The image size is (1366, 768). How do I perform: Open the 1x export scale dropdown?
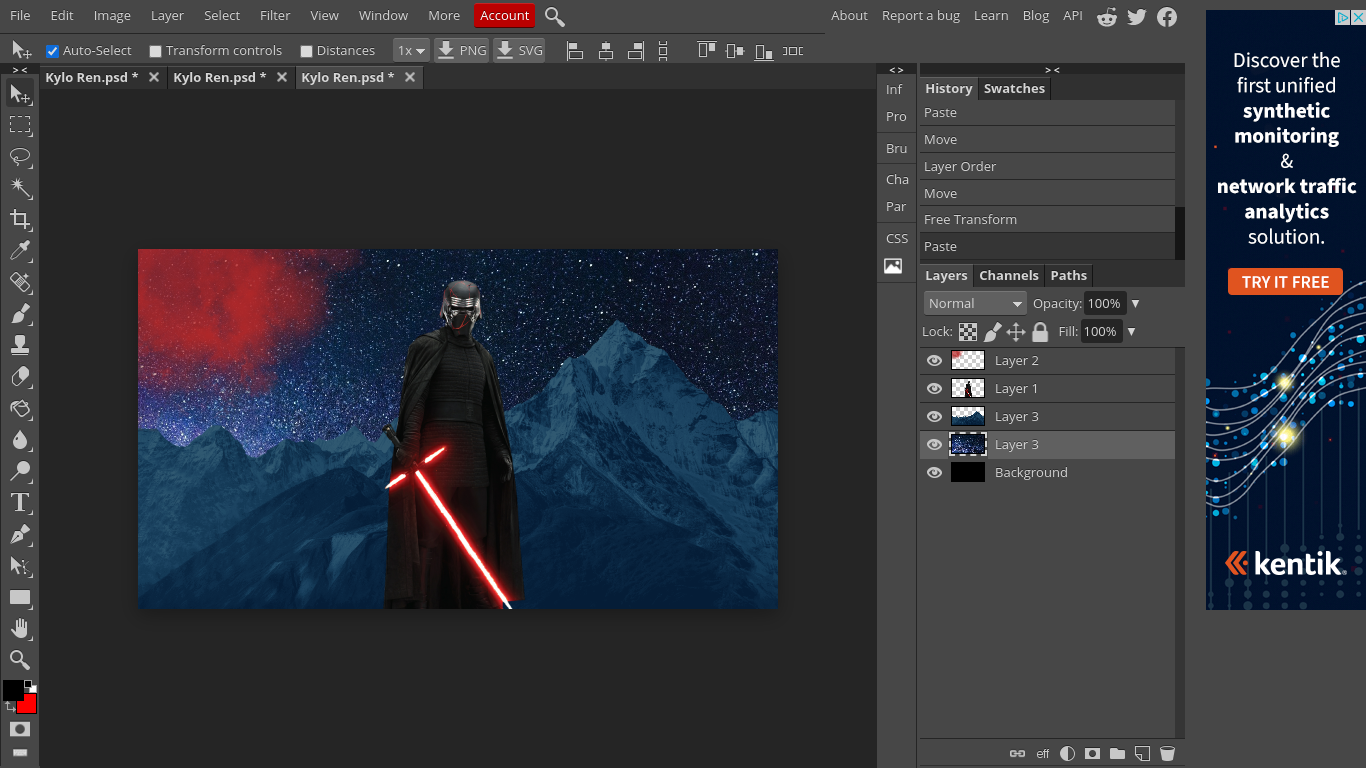pos(411,50)
